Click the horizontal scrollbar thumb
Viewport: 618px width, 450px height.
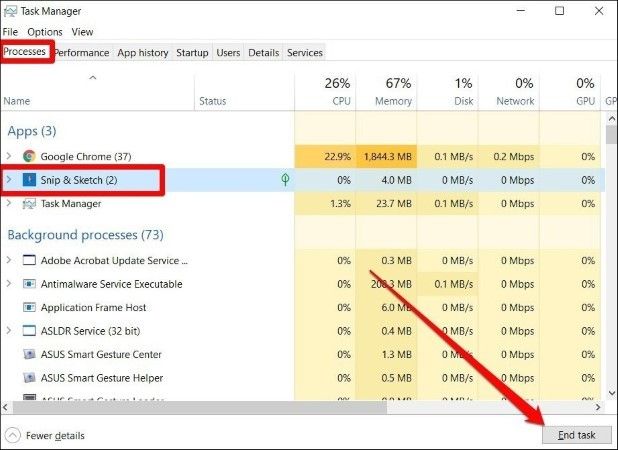199,407
